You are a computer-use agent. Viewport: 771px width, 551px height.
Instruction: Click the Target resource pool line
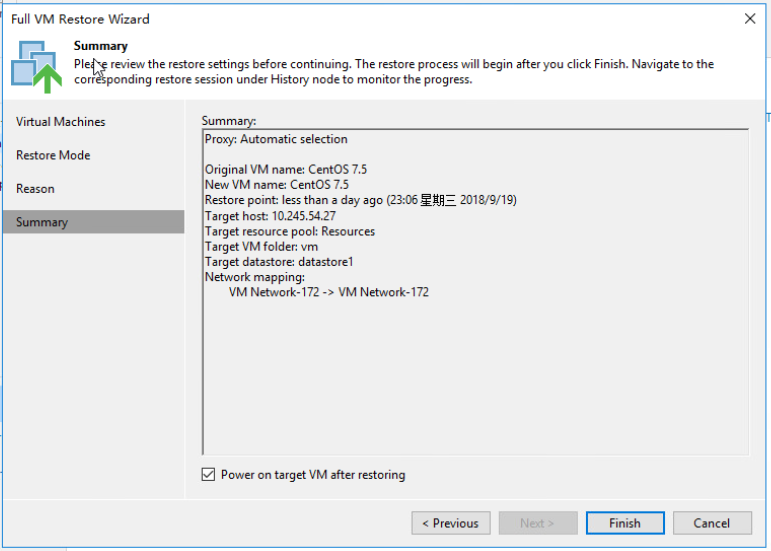(290, 231)
